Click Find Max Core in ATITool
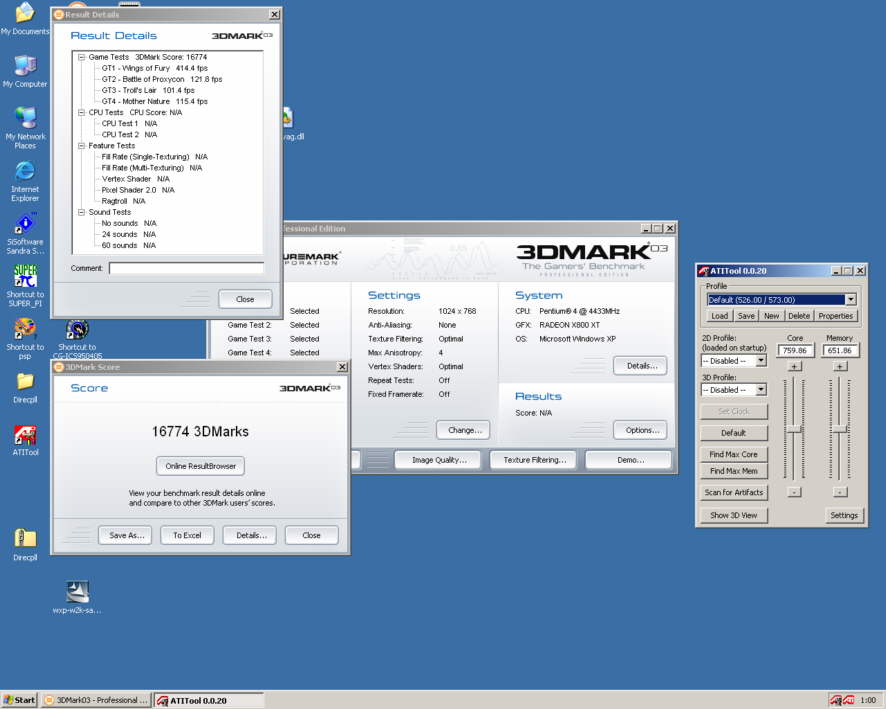Screen dimensions: 886x709 (x=733, y=455)
